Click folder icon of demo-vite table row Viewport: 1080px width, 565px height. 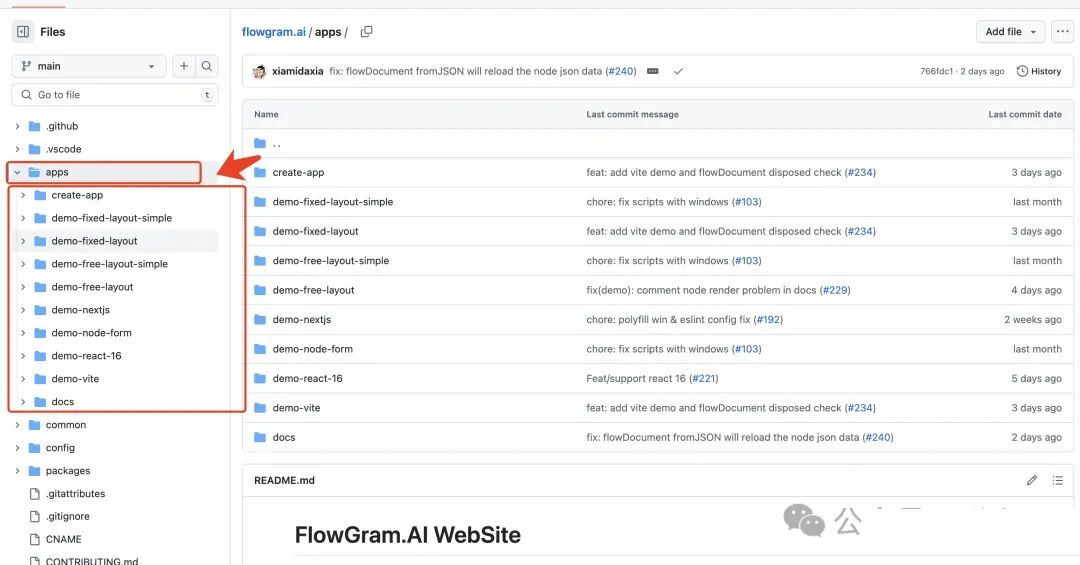tap(260, 408)
